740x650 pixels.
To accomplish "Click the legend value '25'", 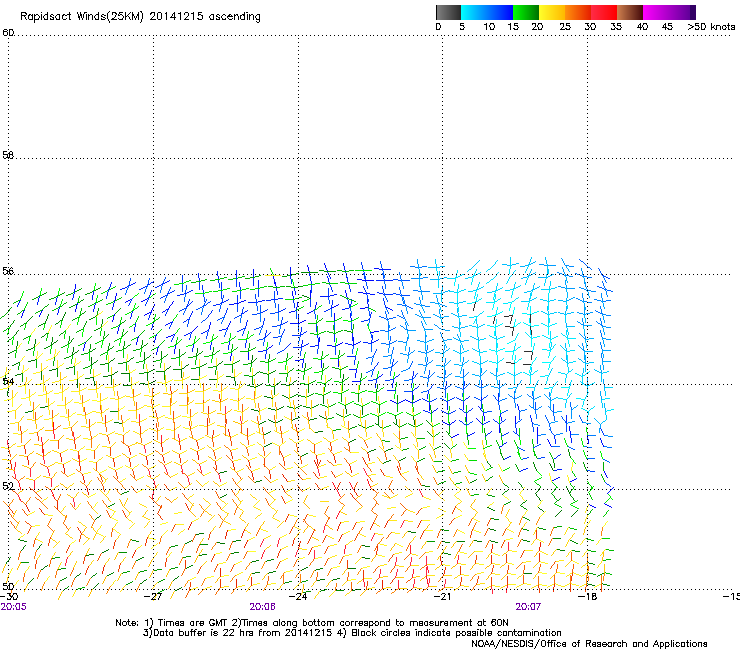I will (565, 27).
